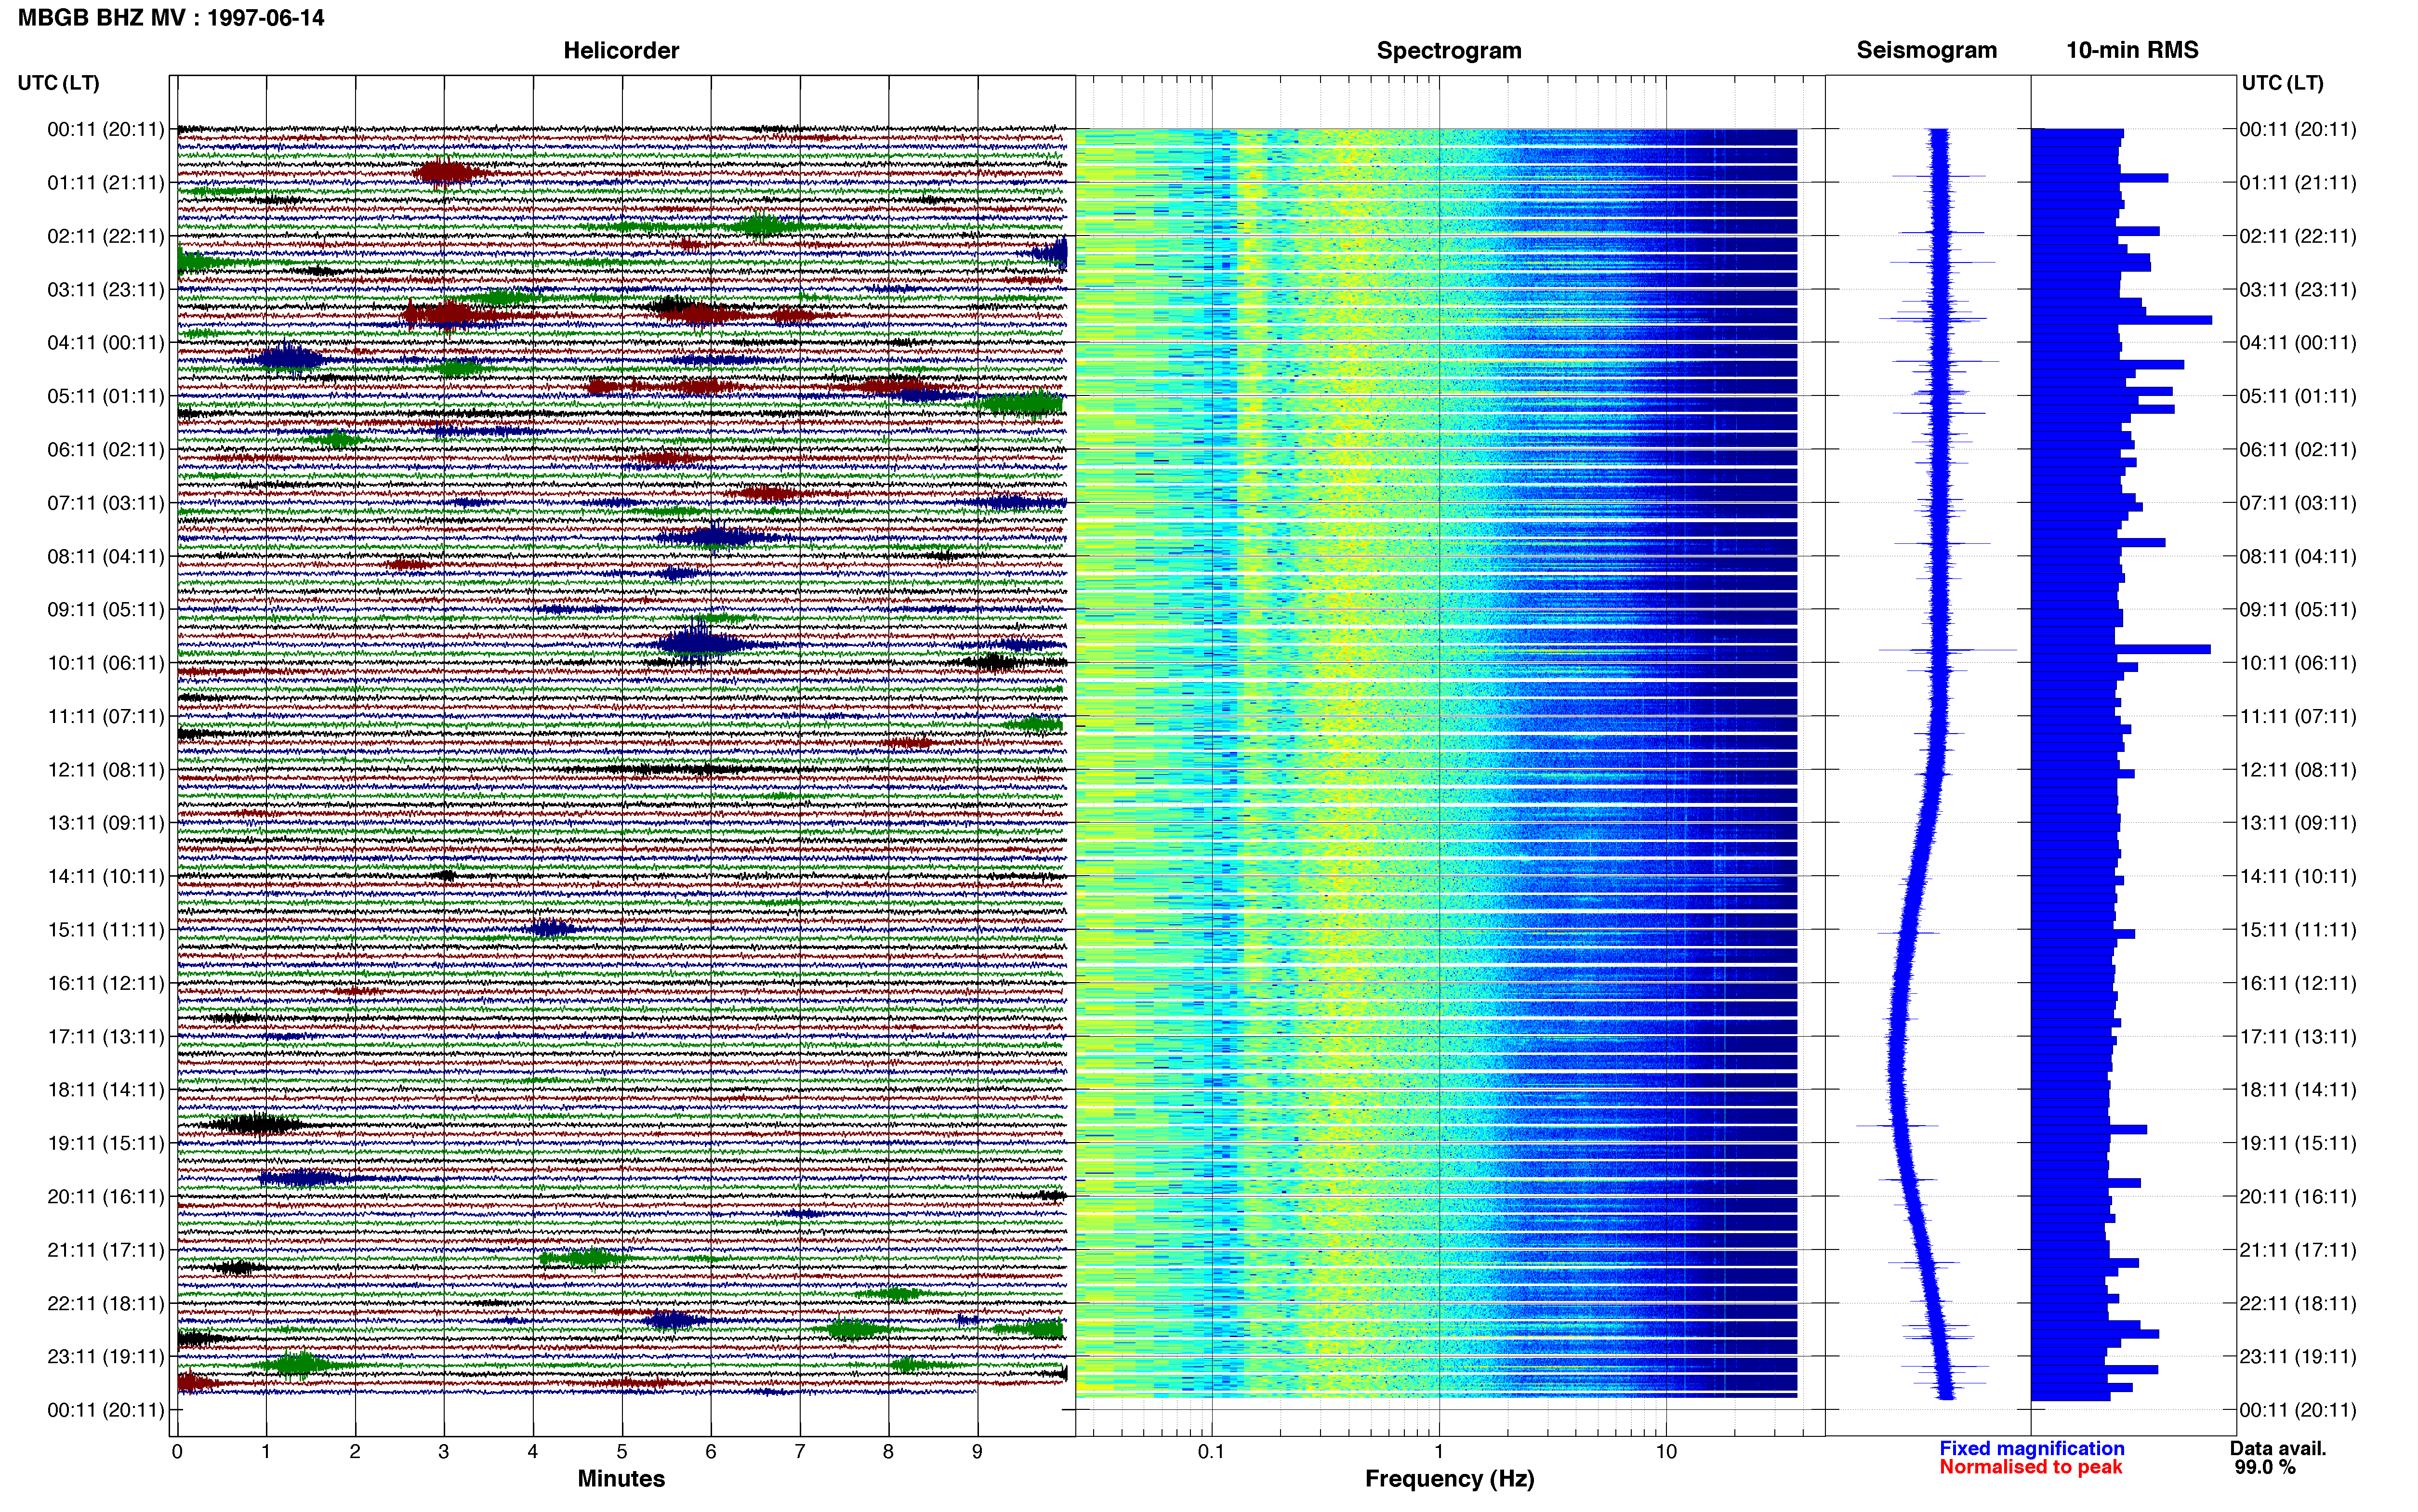The image size is (2418, 1512).
Task: Click the right time label '10:11 (06:11)'
Action: coord(2298,663)
